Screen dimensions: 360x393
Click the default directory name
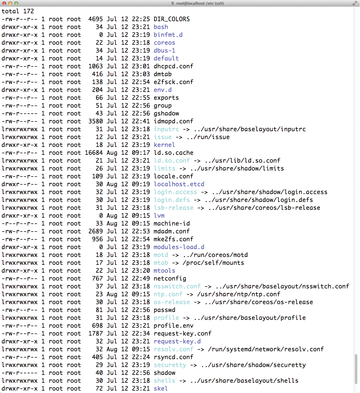tap(166, 58)
